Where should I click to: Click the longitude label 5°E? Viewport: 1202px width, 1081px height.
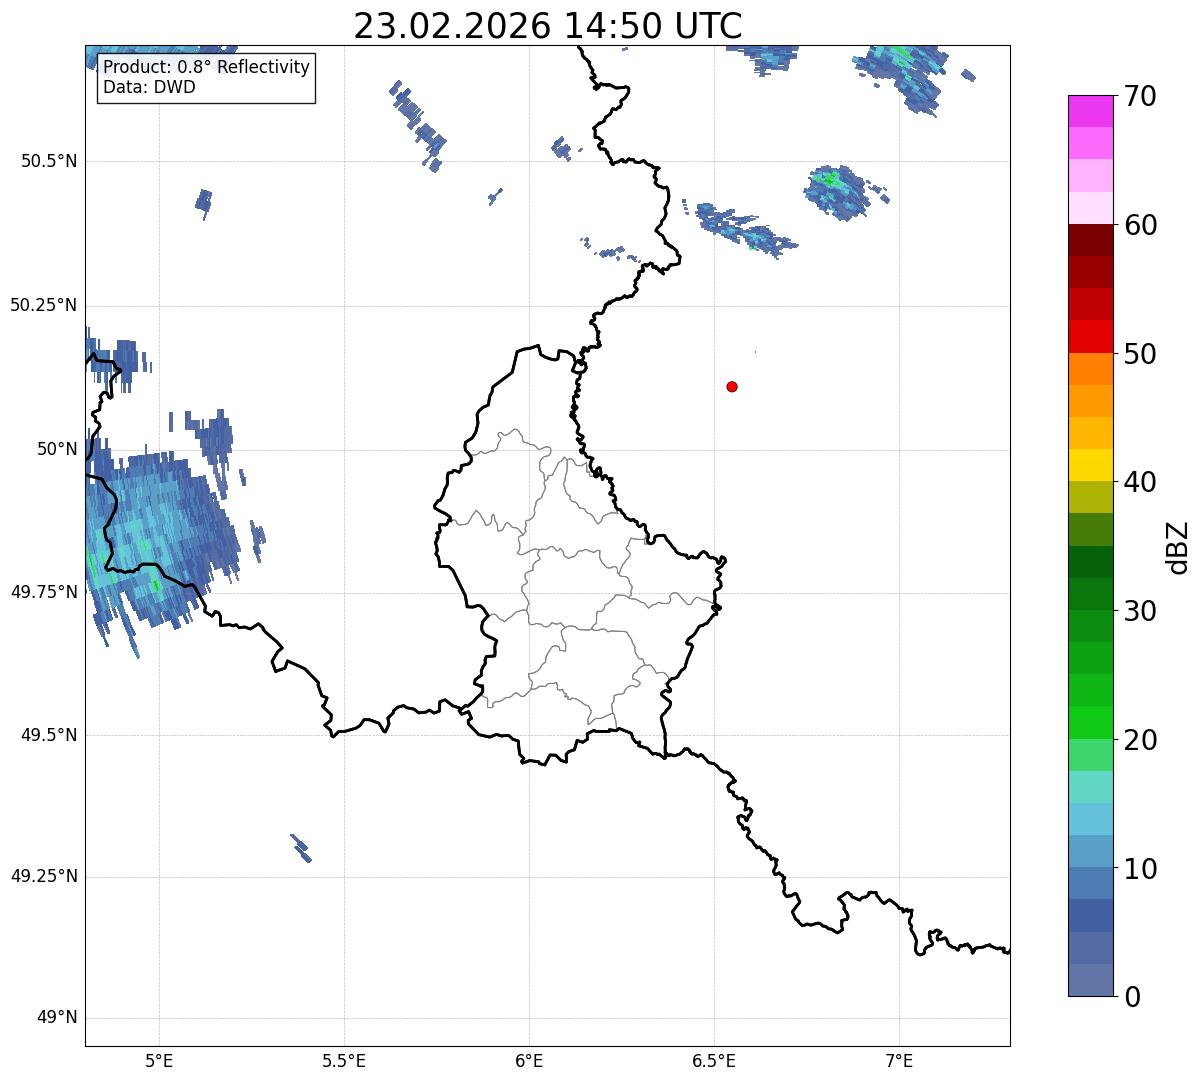click(x=159, y=1061)
